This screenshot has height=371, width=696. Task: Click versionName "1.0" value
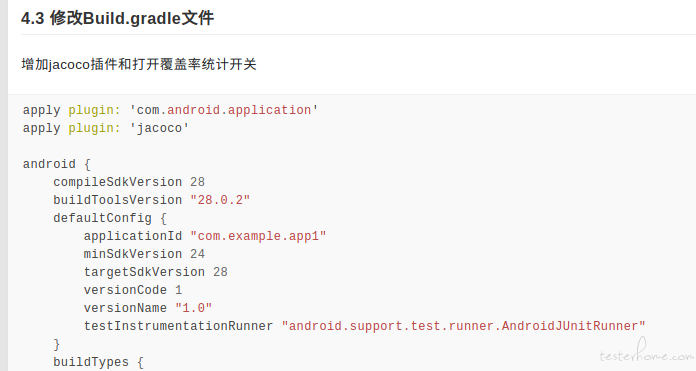[x=194, y=308]
